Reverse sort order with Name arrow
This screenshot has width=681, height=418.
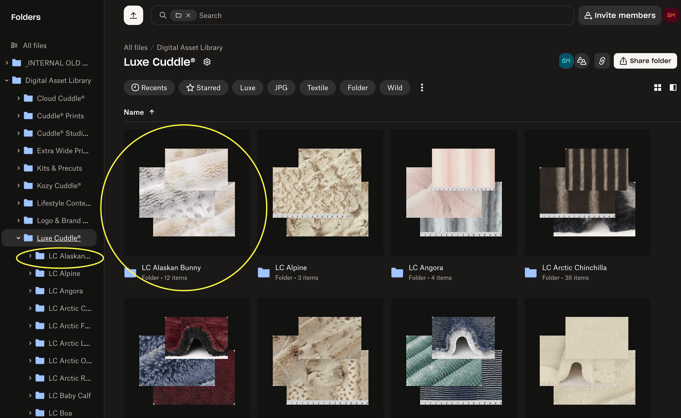(152, 112)
